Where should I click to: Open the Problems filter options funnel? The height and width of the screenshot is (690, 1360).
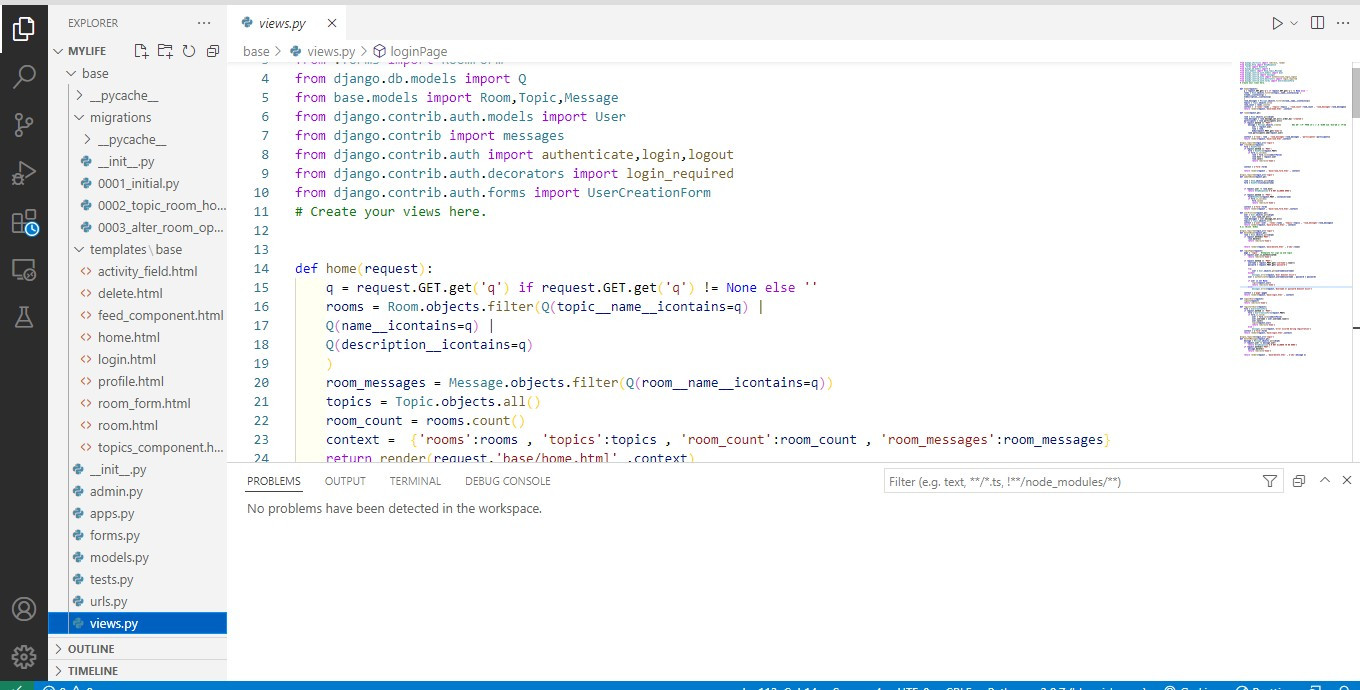coord(1270,481)
